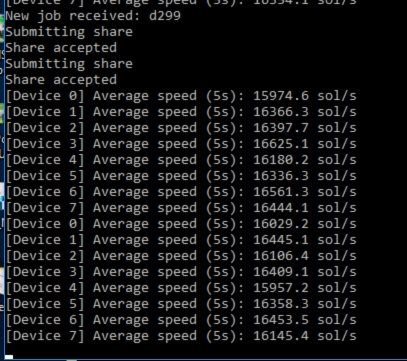Click the Device 7 line reading 16444.1 sol/s

[x=181, y=208]
